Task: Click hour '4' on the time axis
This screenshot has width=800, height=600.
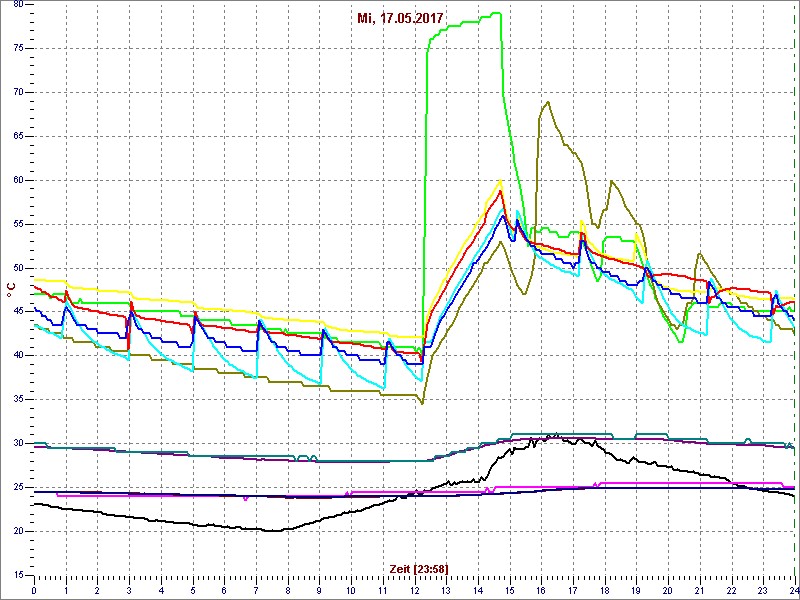Action: 161,590
